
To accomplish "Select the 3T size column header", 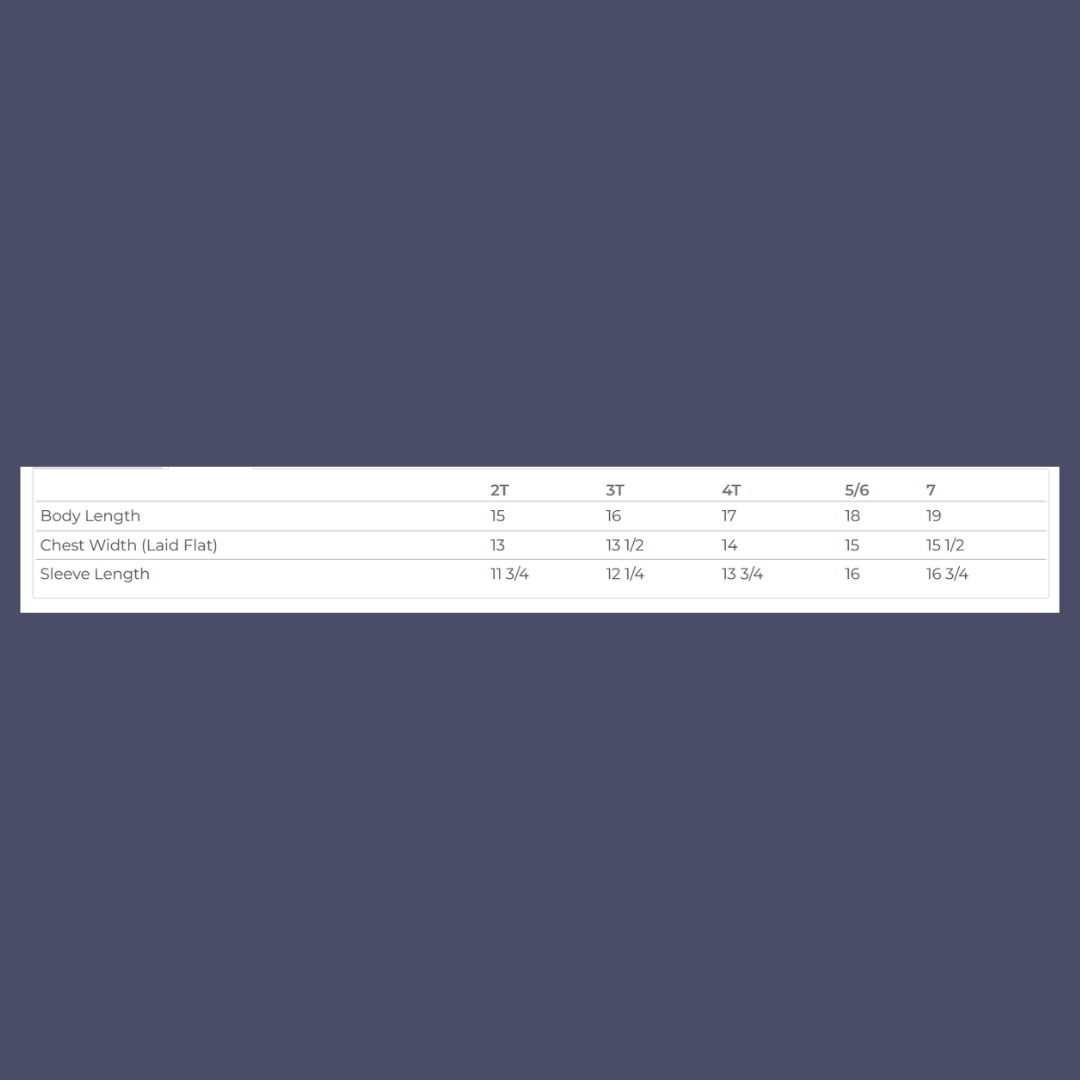I will pyautogui.click(x=615, y=490).
